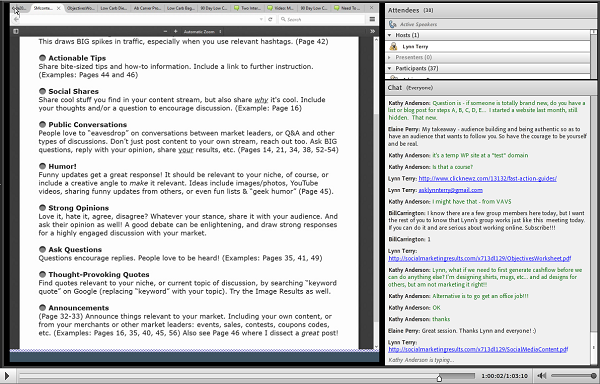Image resolution: width=600 pixels, height=384 pixels.
Task: Expand the Presenters (0) group
Action: (x=390, y=57)
